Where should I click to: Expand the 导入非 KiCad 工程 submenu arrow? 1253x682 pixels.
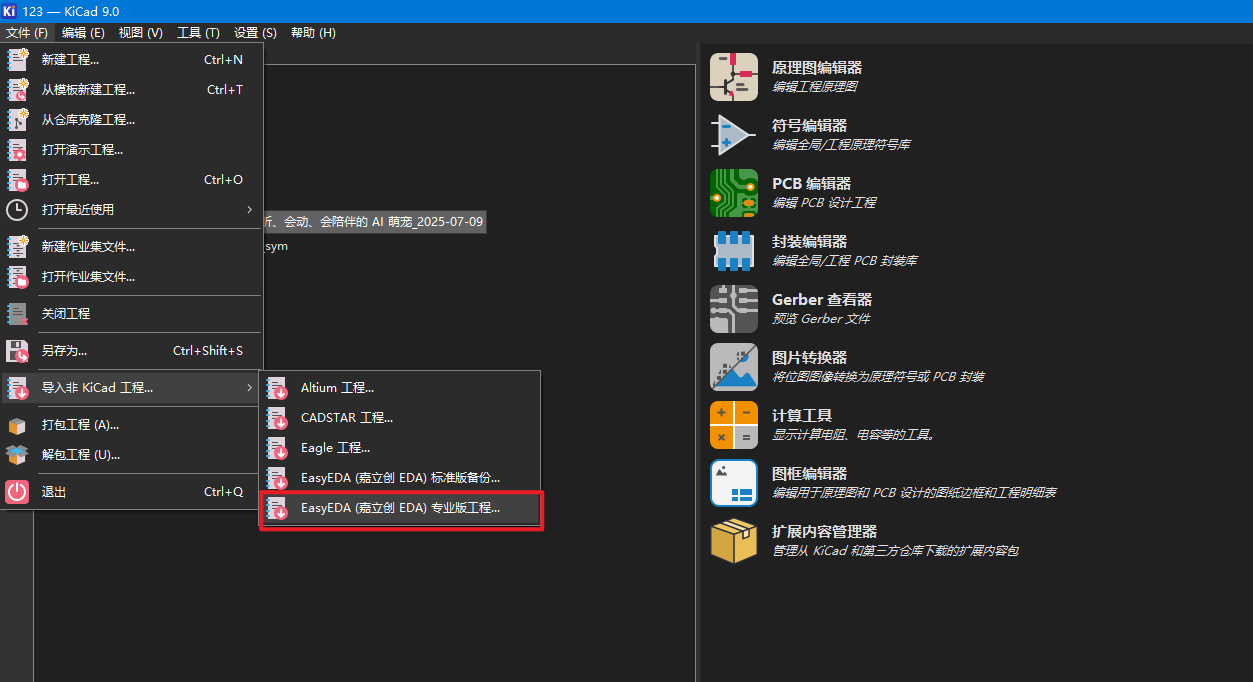pos(250,388)
